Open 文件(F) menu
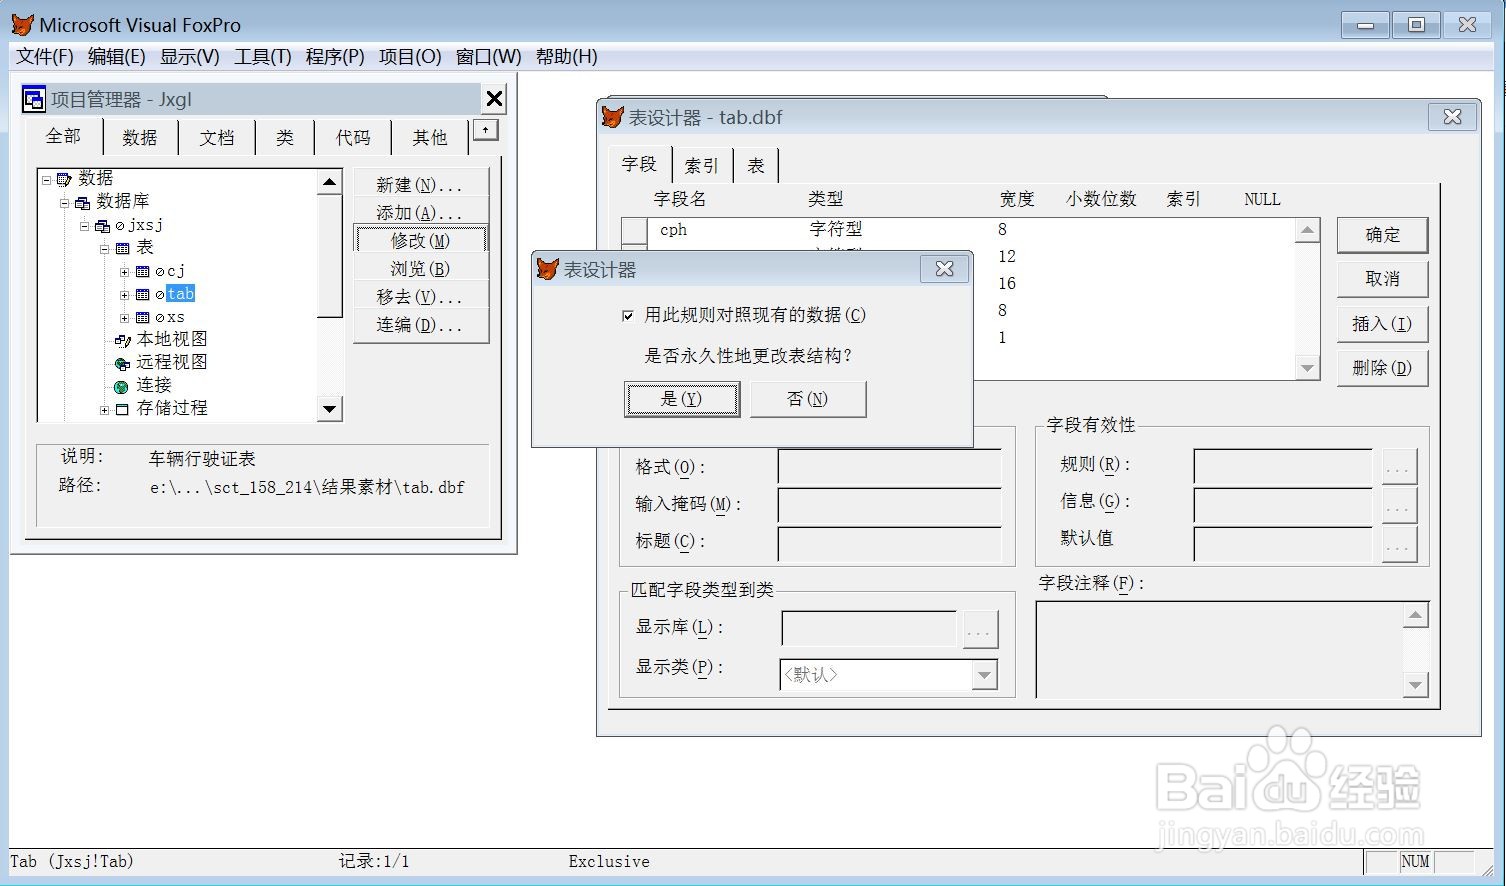 45,57
